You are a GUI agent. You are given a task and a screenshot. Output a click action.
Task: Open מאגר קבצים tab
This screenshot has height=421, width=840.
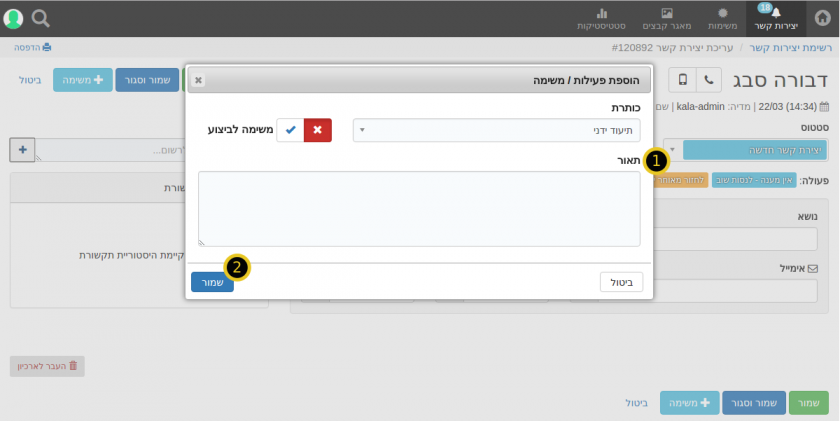click(x=667, y=19)
